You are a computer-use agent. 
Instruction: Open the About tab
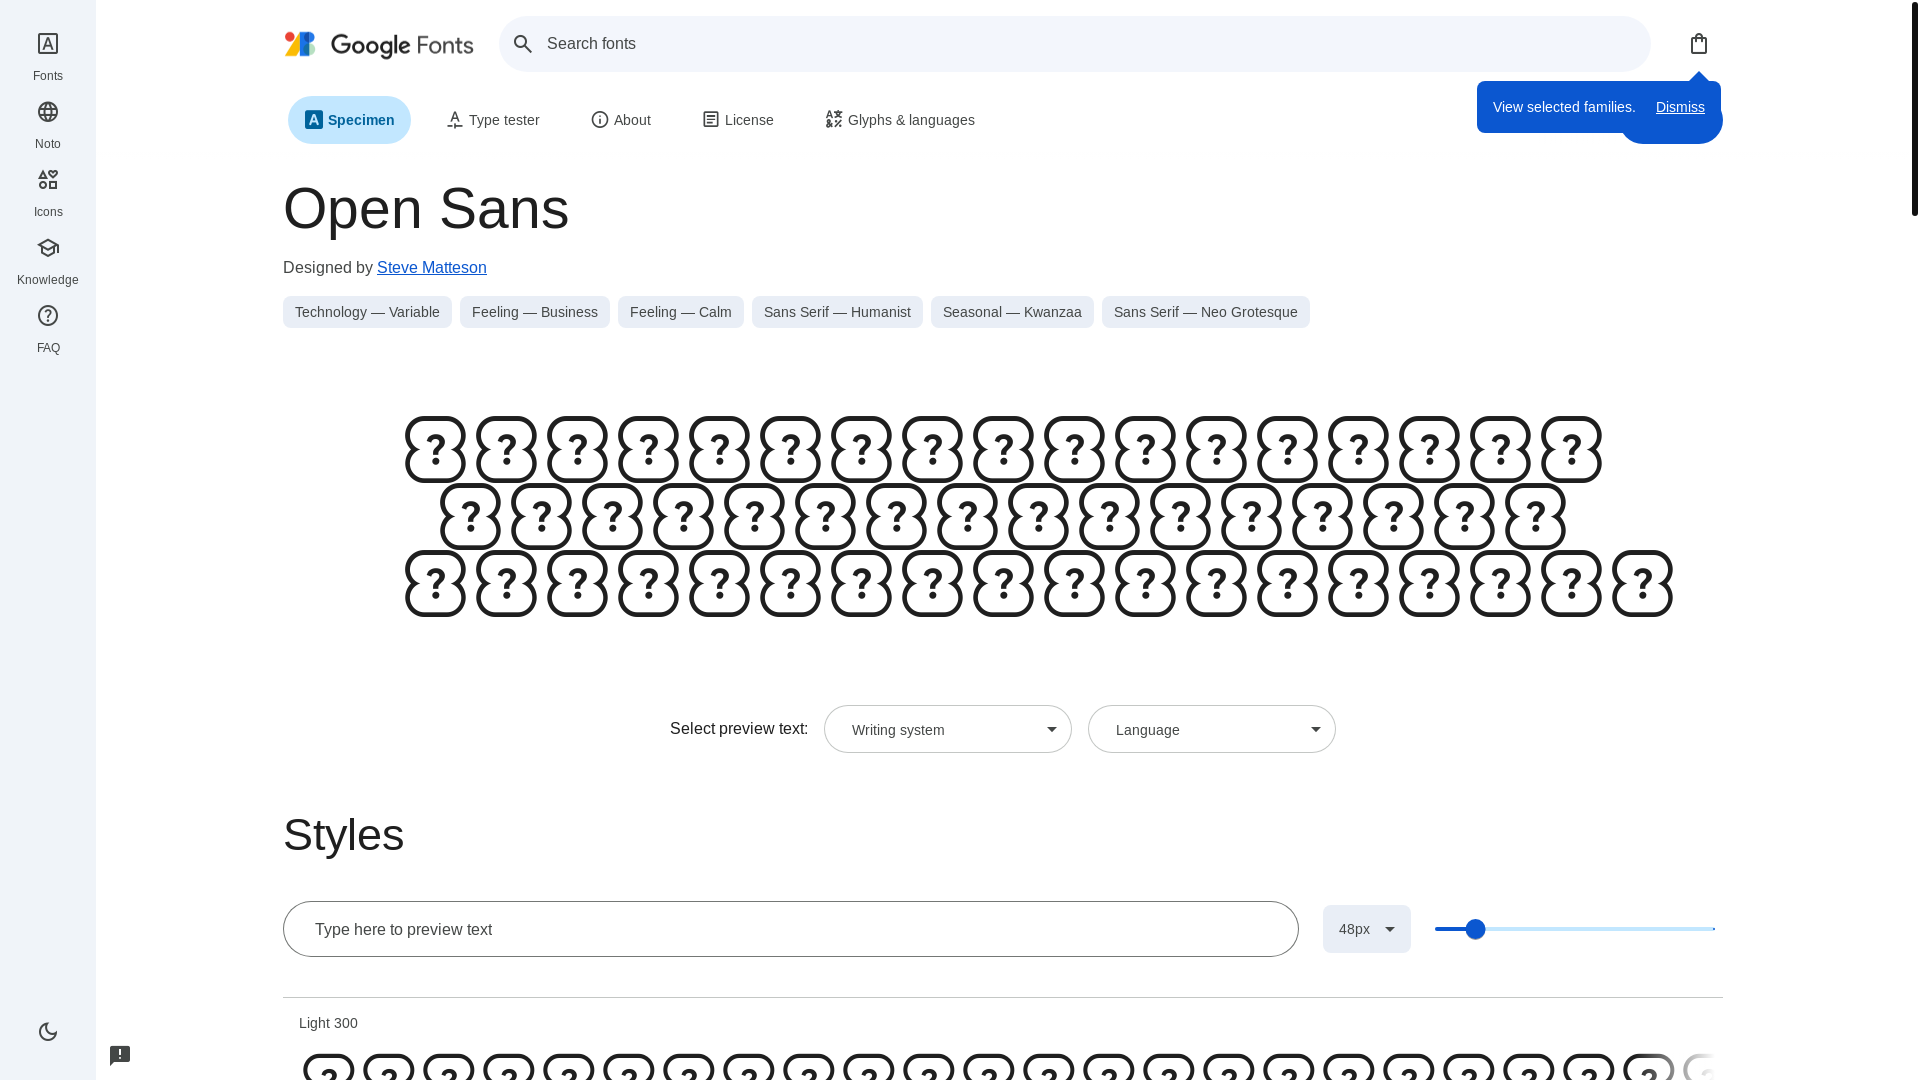(621, 120)
